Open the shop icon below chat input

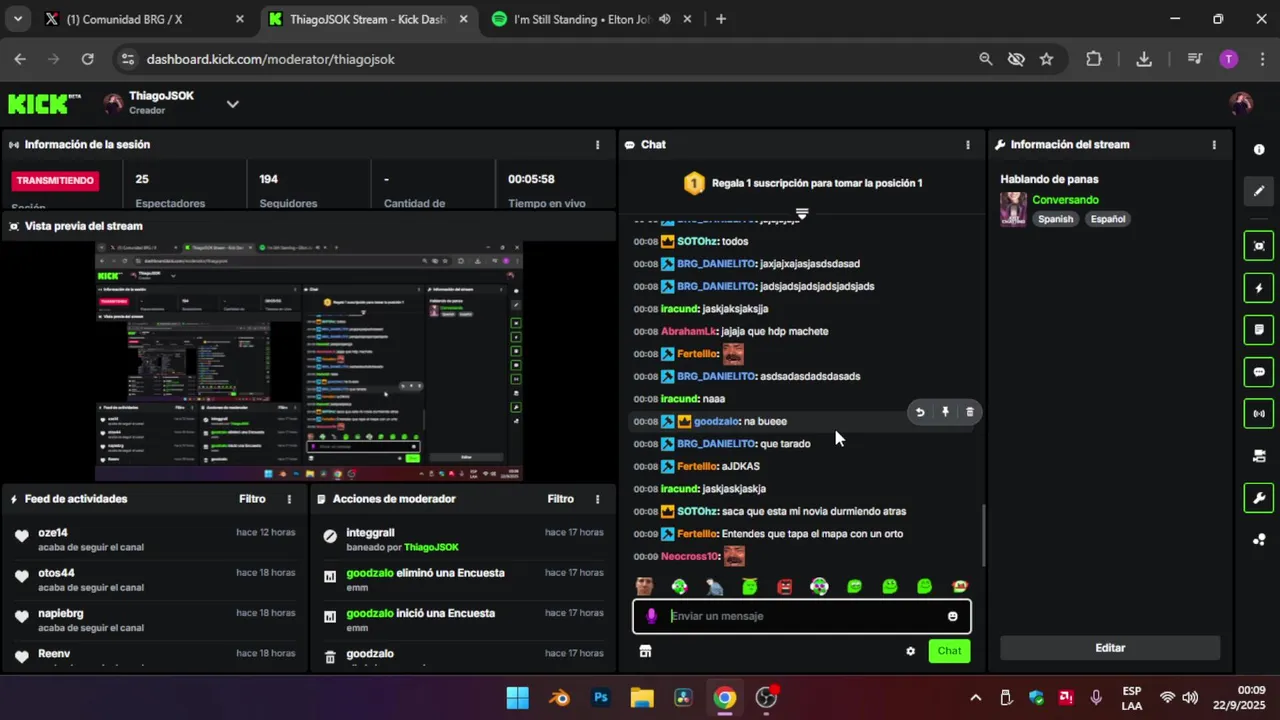(645, 651)
